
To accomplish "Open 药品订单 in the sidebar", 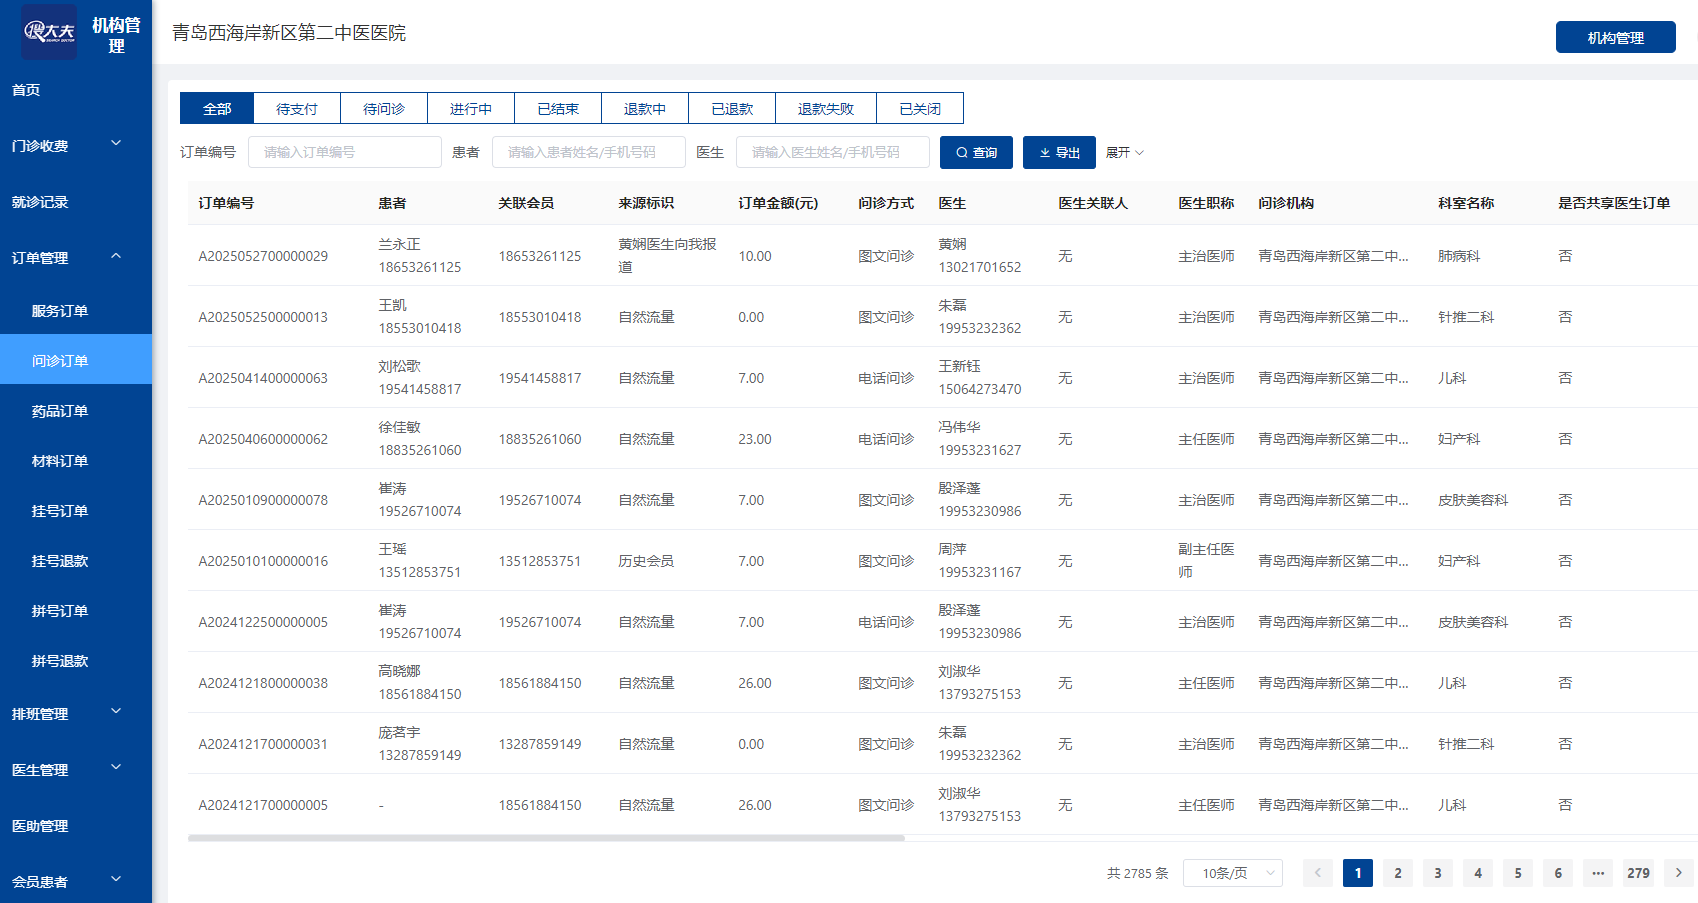I will click(x=60, y=411).
